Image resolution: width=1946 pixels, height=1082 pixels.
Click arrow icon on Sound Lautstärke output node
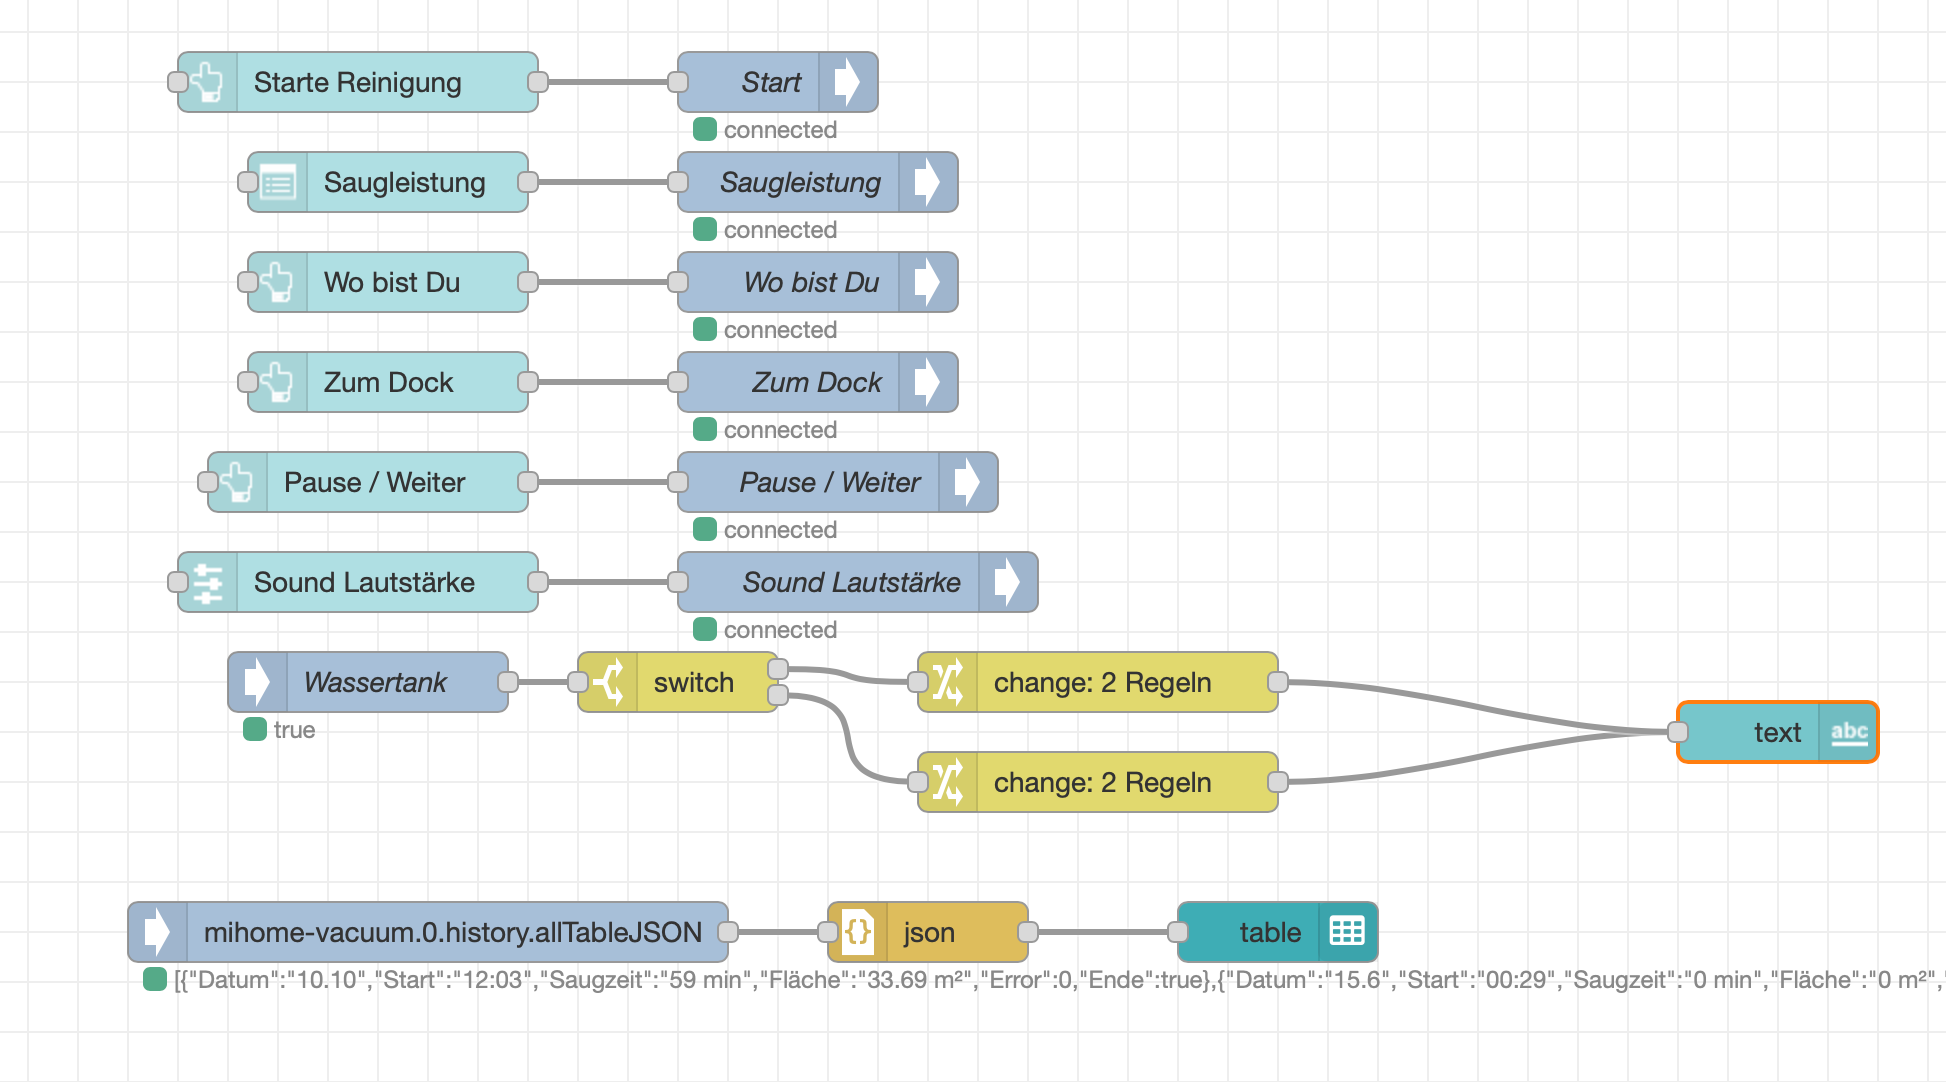click(x=1007, y=582)
